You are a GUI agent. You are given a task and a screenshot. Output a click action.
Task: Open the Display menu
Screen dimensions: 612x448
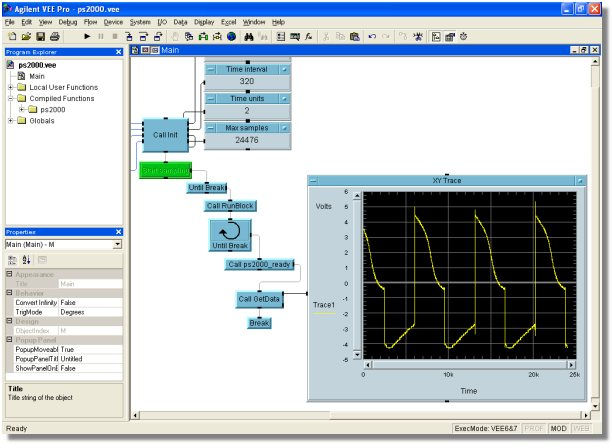(204, 22)
